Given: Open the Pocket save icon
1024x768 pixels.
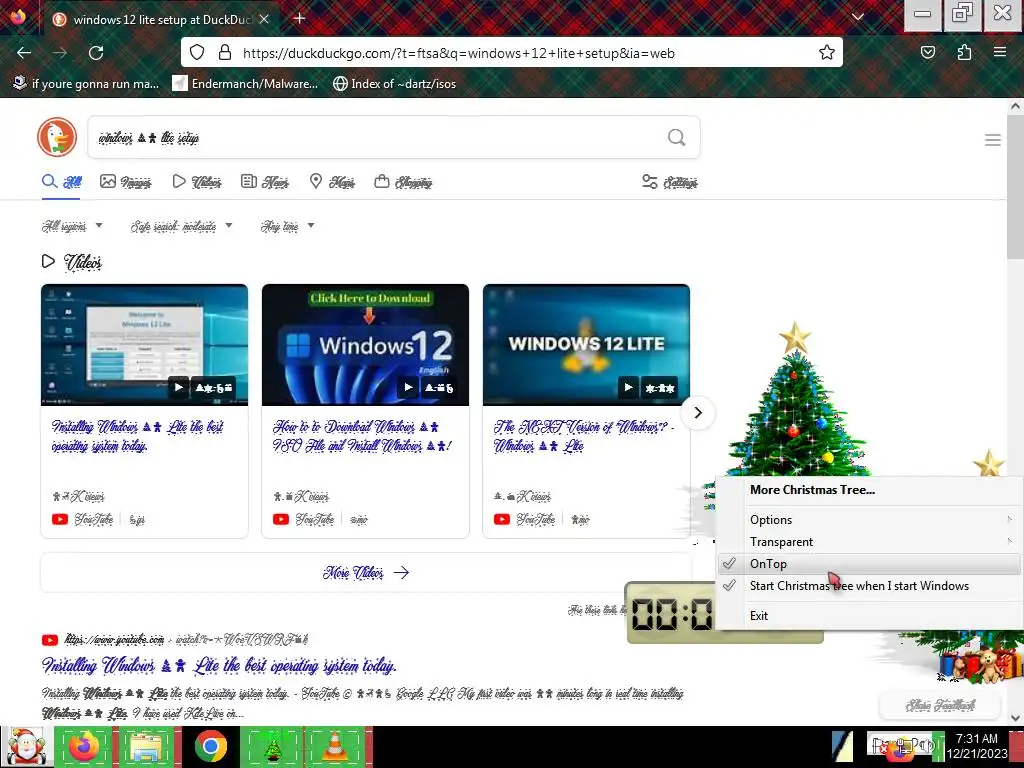Looking at the screenshot, I should (x=928, y=52).
